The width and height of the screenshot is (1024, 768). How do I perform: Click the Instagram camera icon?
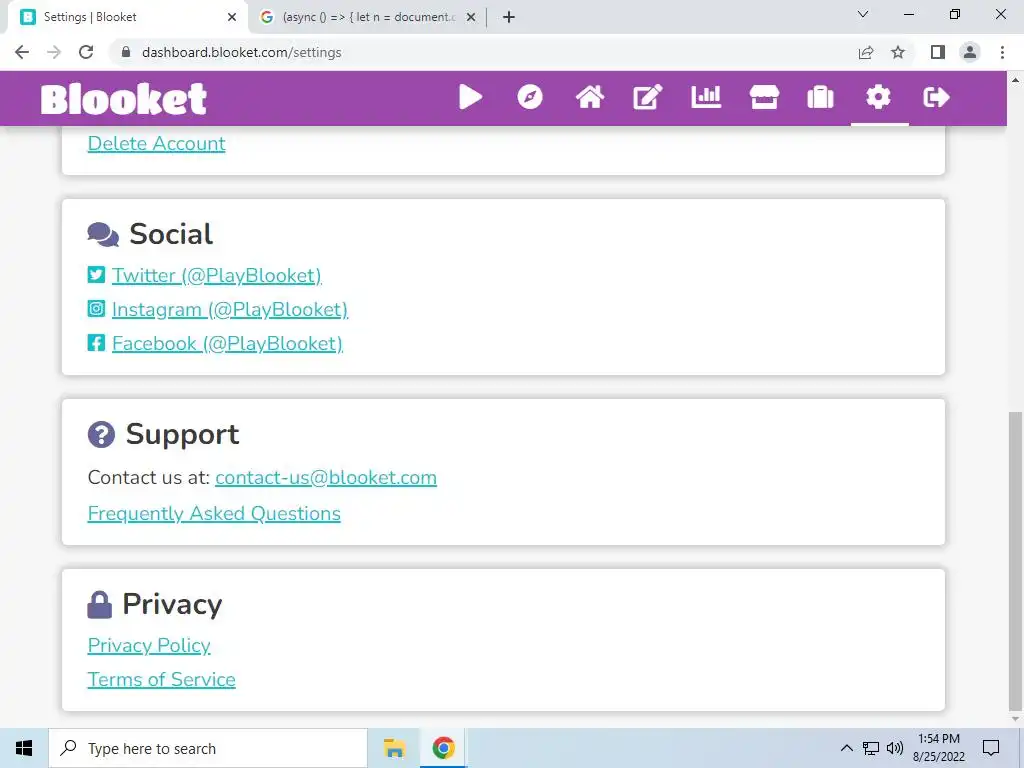(x=96, y=308)
